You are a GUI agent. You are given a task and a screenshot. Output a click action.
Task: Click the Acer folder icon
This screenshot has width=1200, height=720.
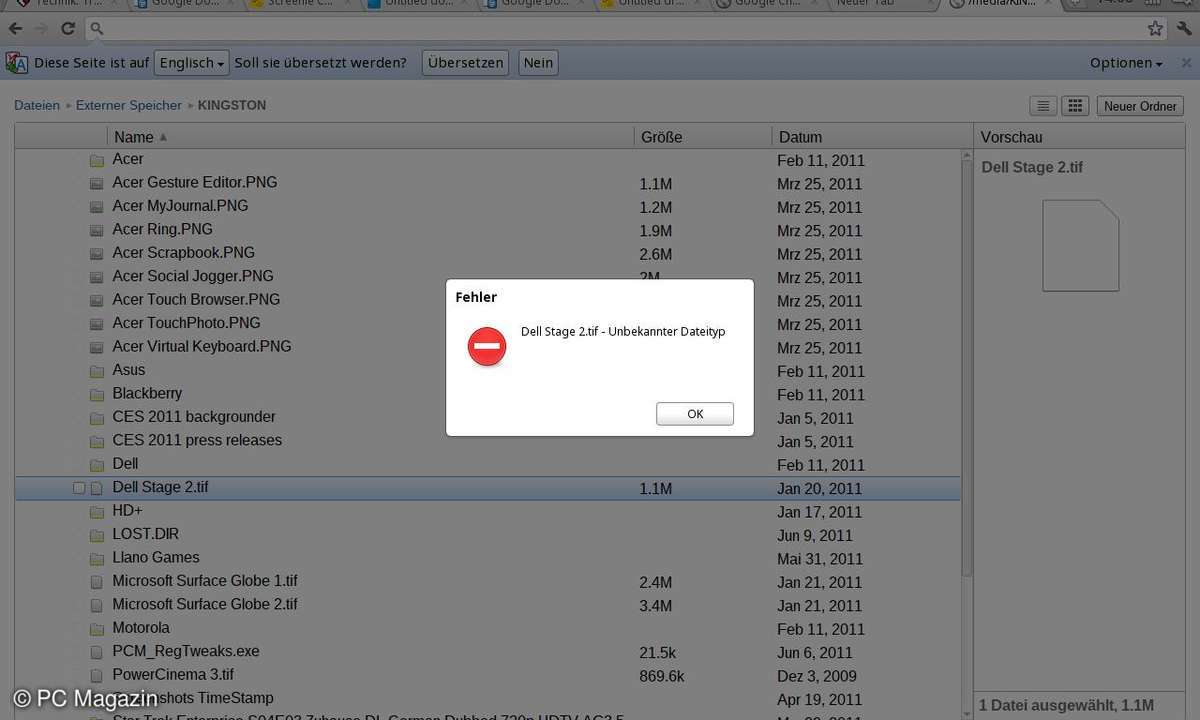pyautogui.click(x=96, y=160)
